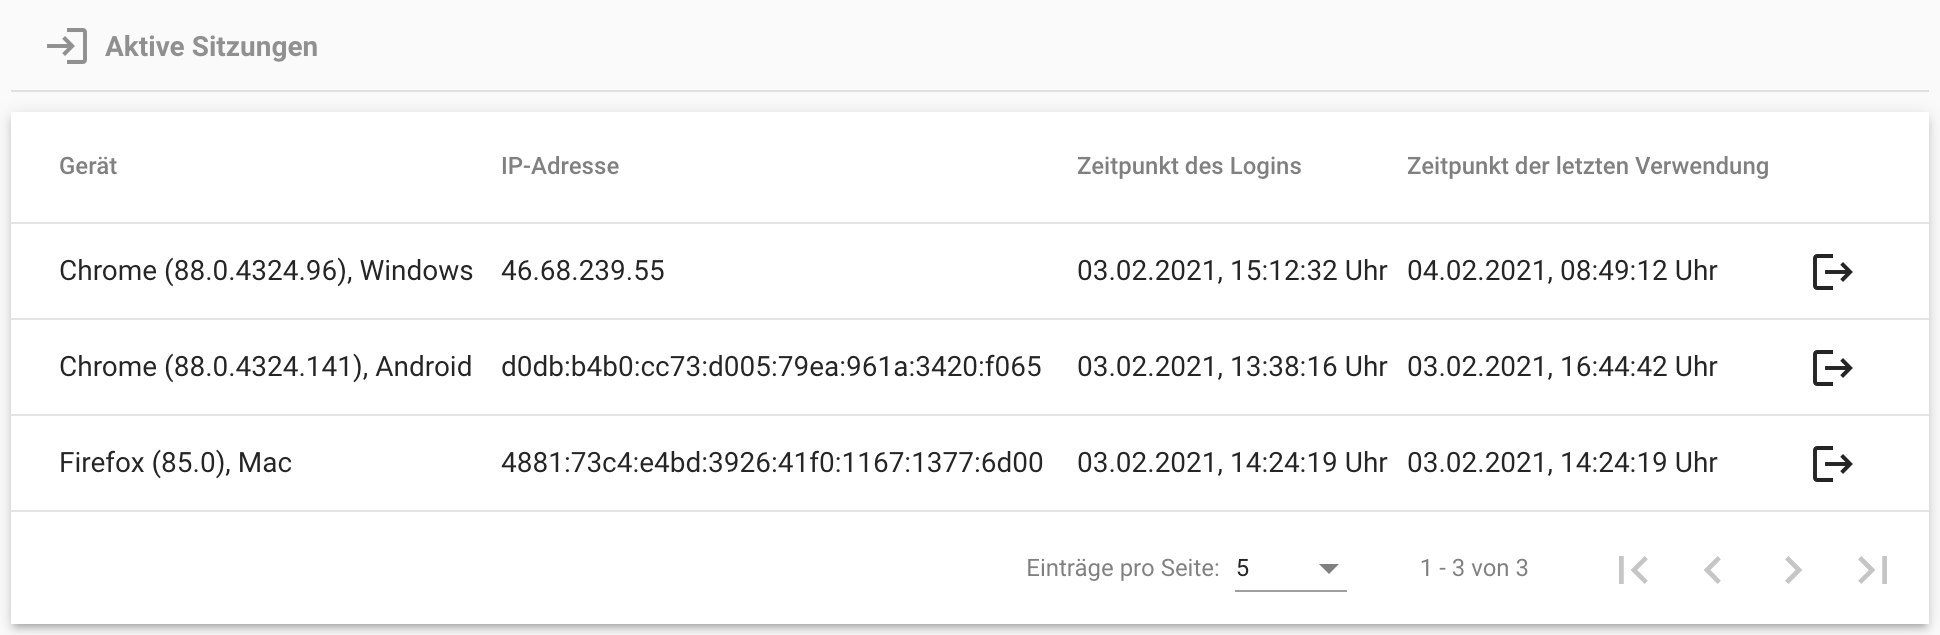Viewport: 1940px width, 635px height.
Task: Click the IPv6 address starting with d0db
Action: (771, 367)
